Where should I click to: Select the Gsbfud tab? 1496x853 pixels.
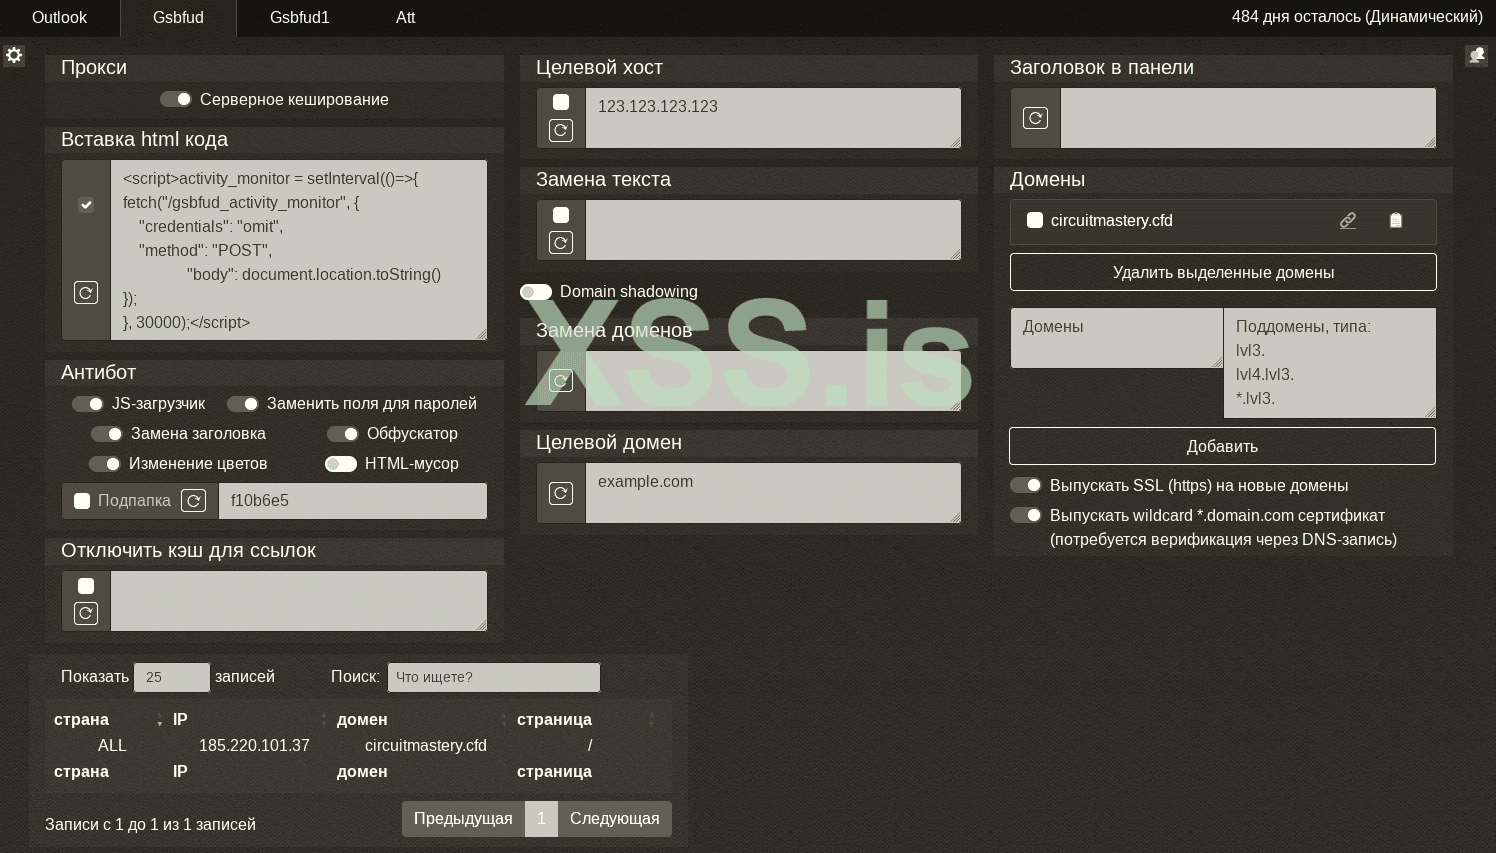tap(178, 18)
